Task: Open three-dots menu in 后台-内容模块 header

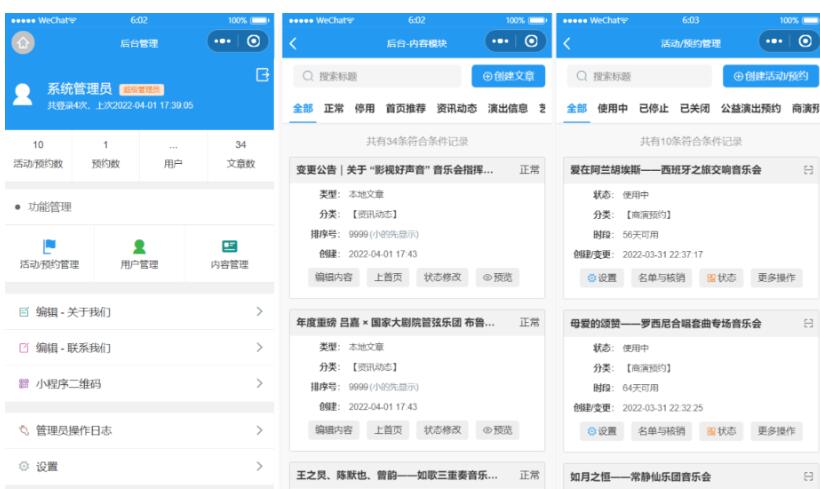Action: (500, 41)
